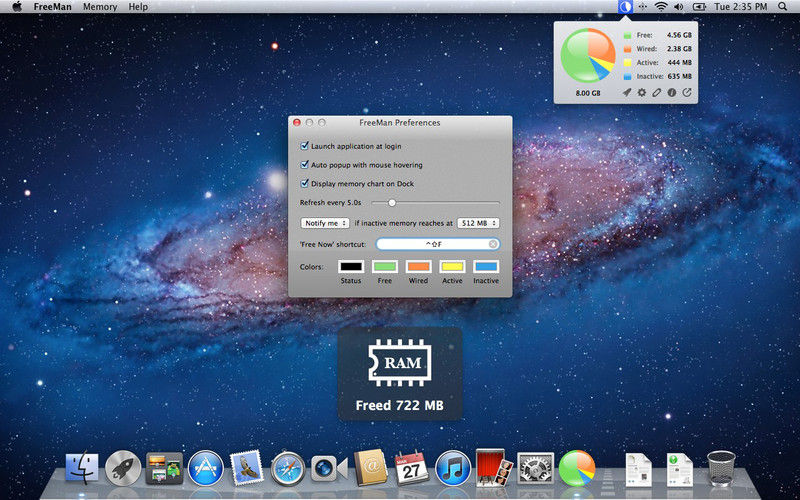The image size is (800, 500).
Task: Pick the Inactive blue color swatch
Action: (486, 266)
